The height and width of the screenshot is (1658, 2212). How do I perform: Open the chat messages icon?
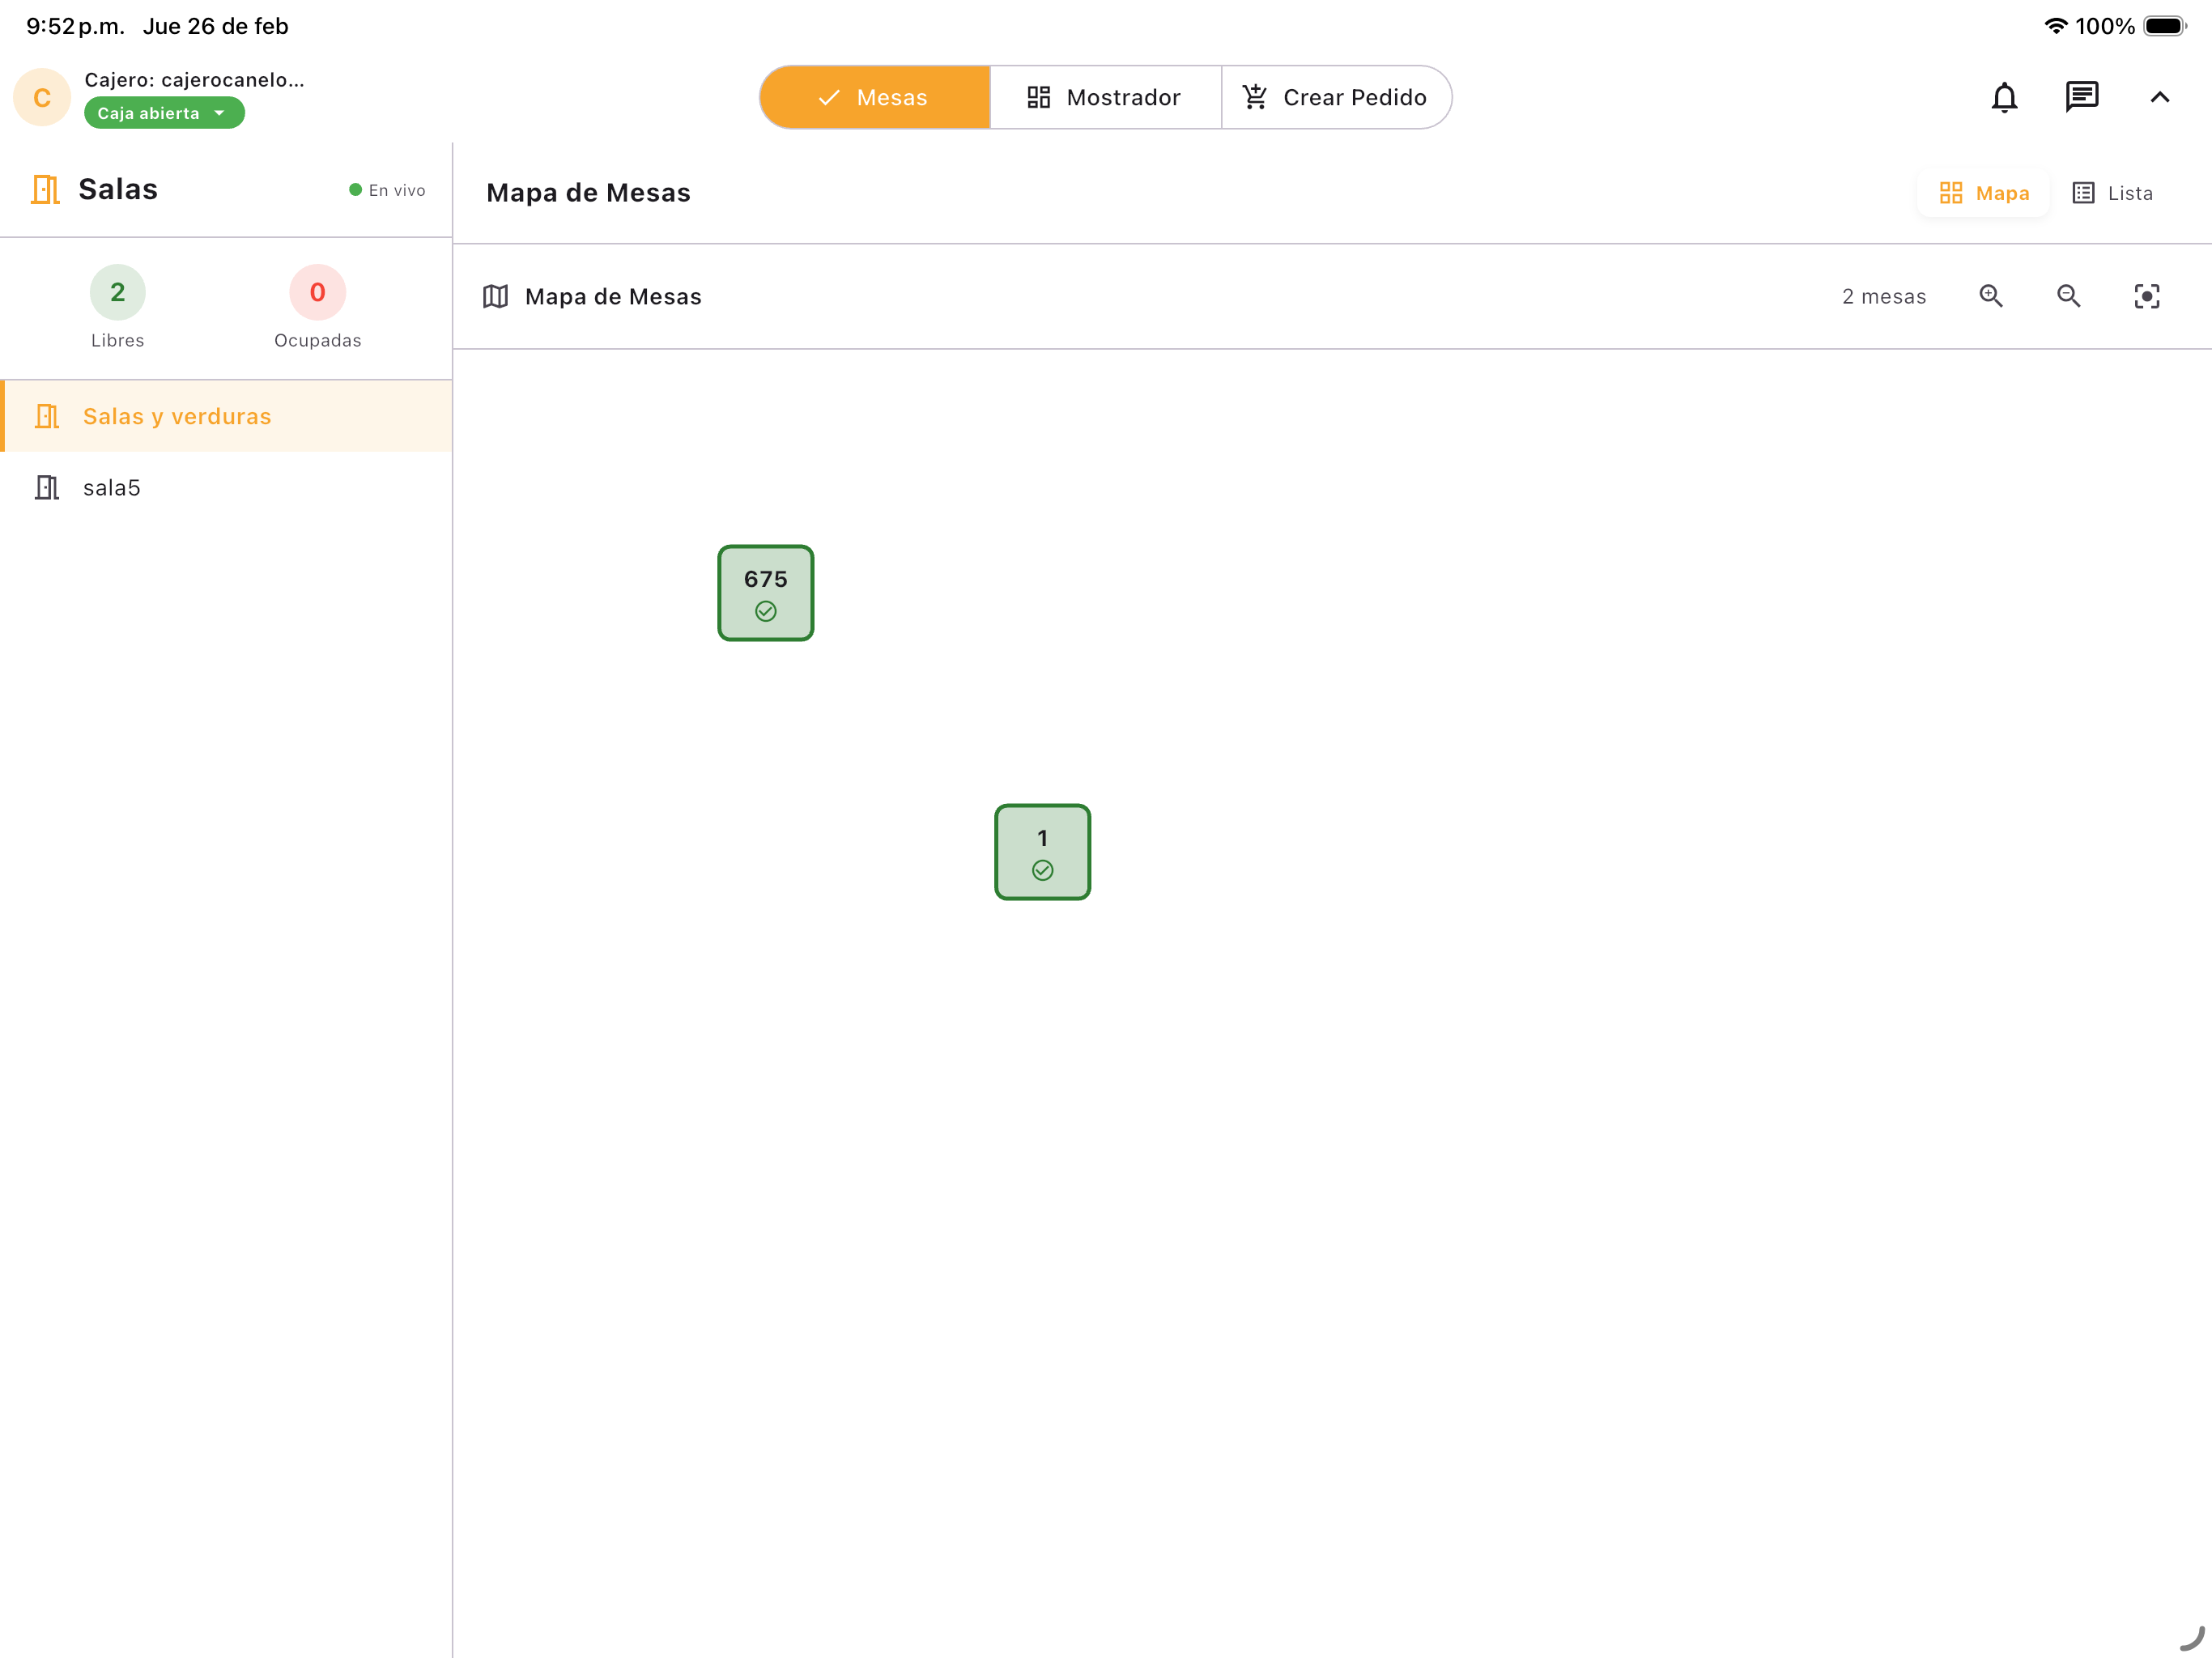pyautogui.click(x=2081, y=97)
